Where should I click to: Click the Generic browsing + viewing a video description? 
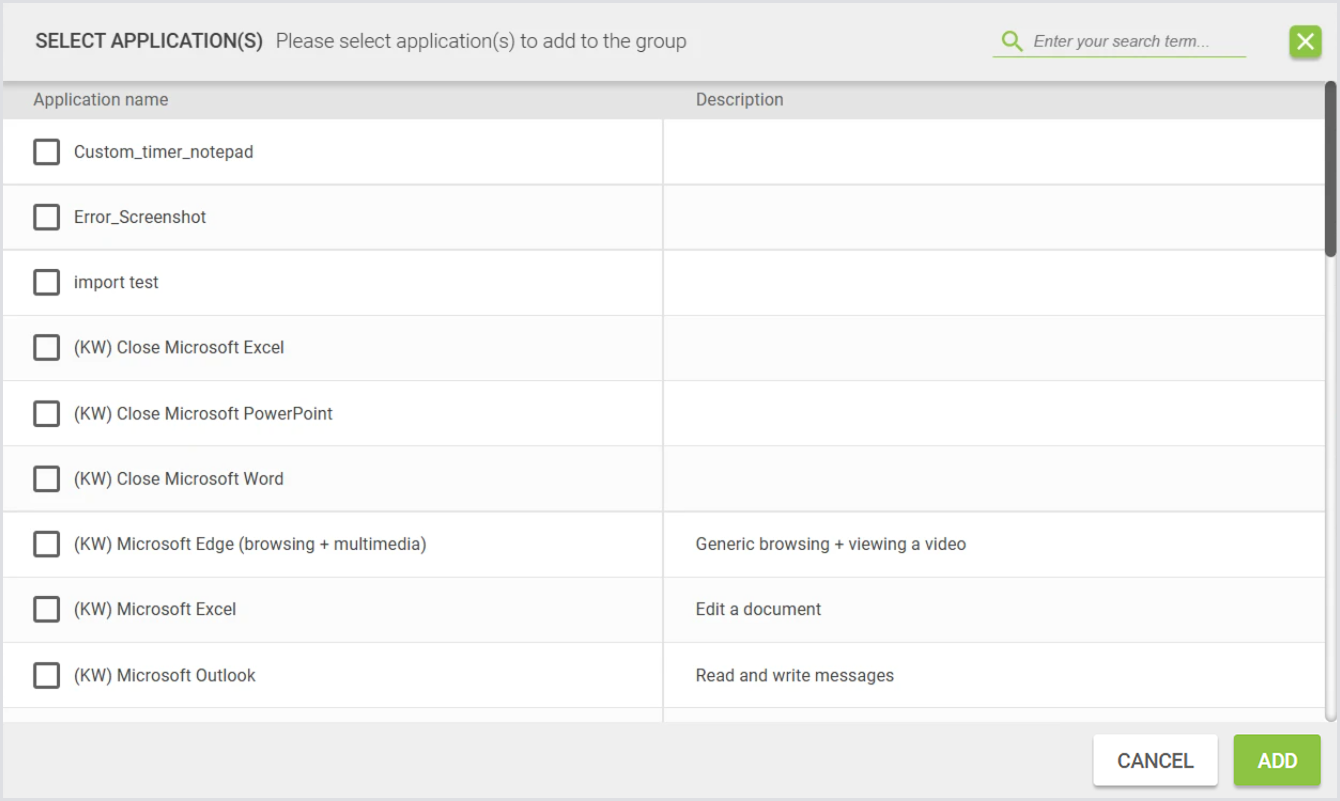pos(830,545)
